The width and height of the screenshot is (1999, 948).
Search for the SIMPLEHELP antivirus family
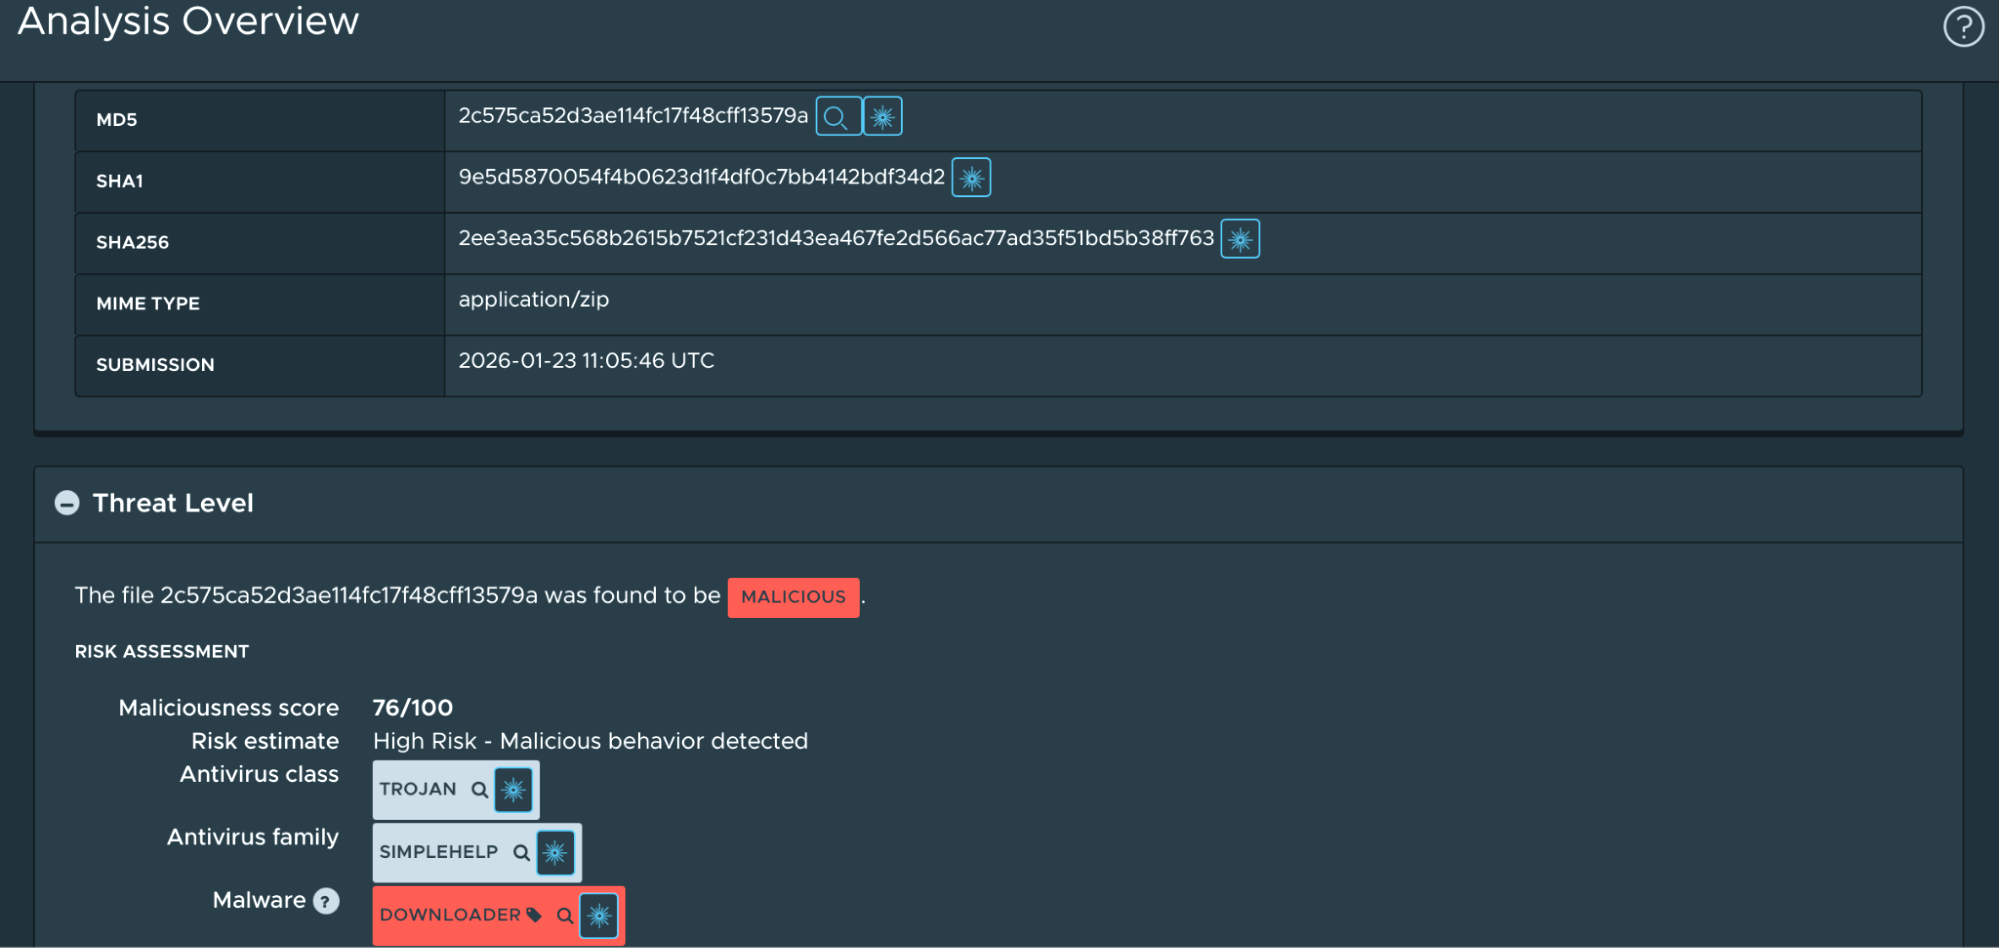pyautogui.click(x=522, y=853)
